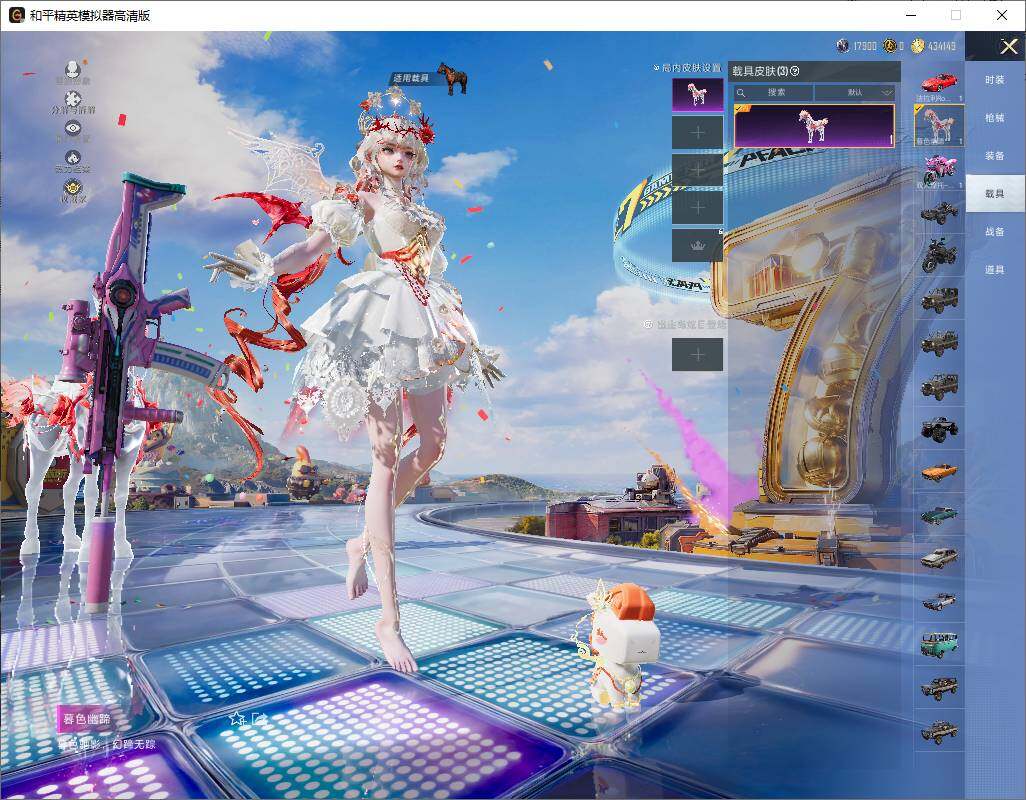This screenshot has height=800, width=1026.
Task: Choose the silver sedan vehicle
Action: [939, 558]
